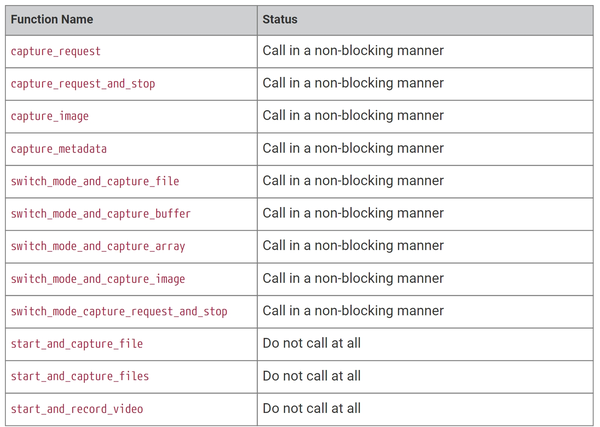The width and height of the screenshot is (600, 427).
Task: Click status text beside switch_mode_and_capture_array
Action: tap(353, 246)
